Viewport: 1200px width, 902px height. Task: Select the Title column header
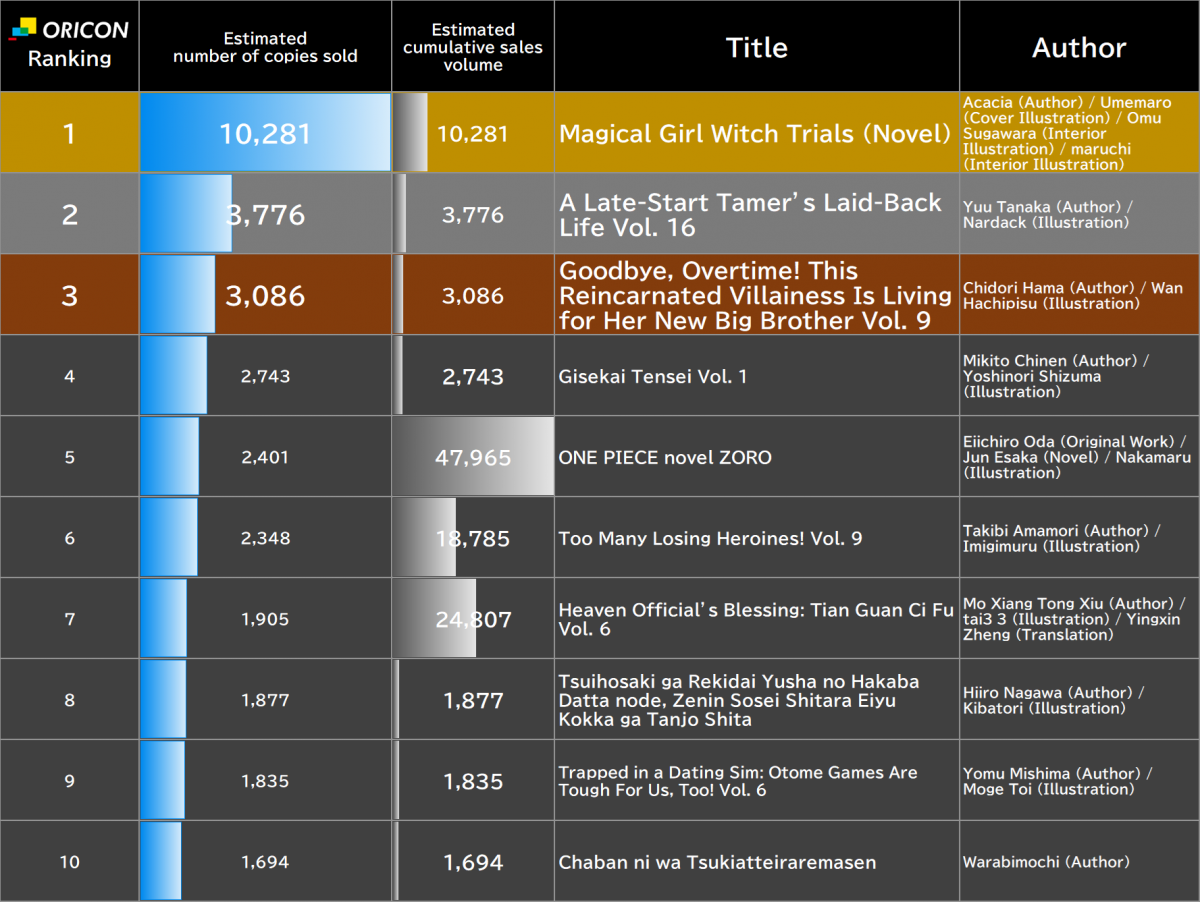coord(757,47)
